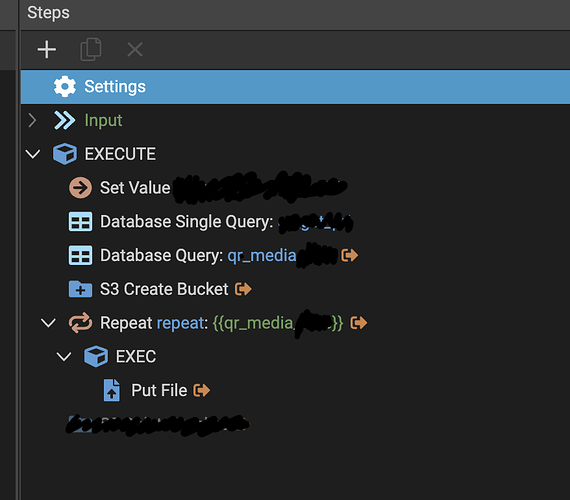570x500 pixels.
Task: Click the Input double-arrow icon
Action: [x=65, y=120]
